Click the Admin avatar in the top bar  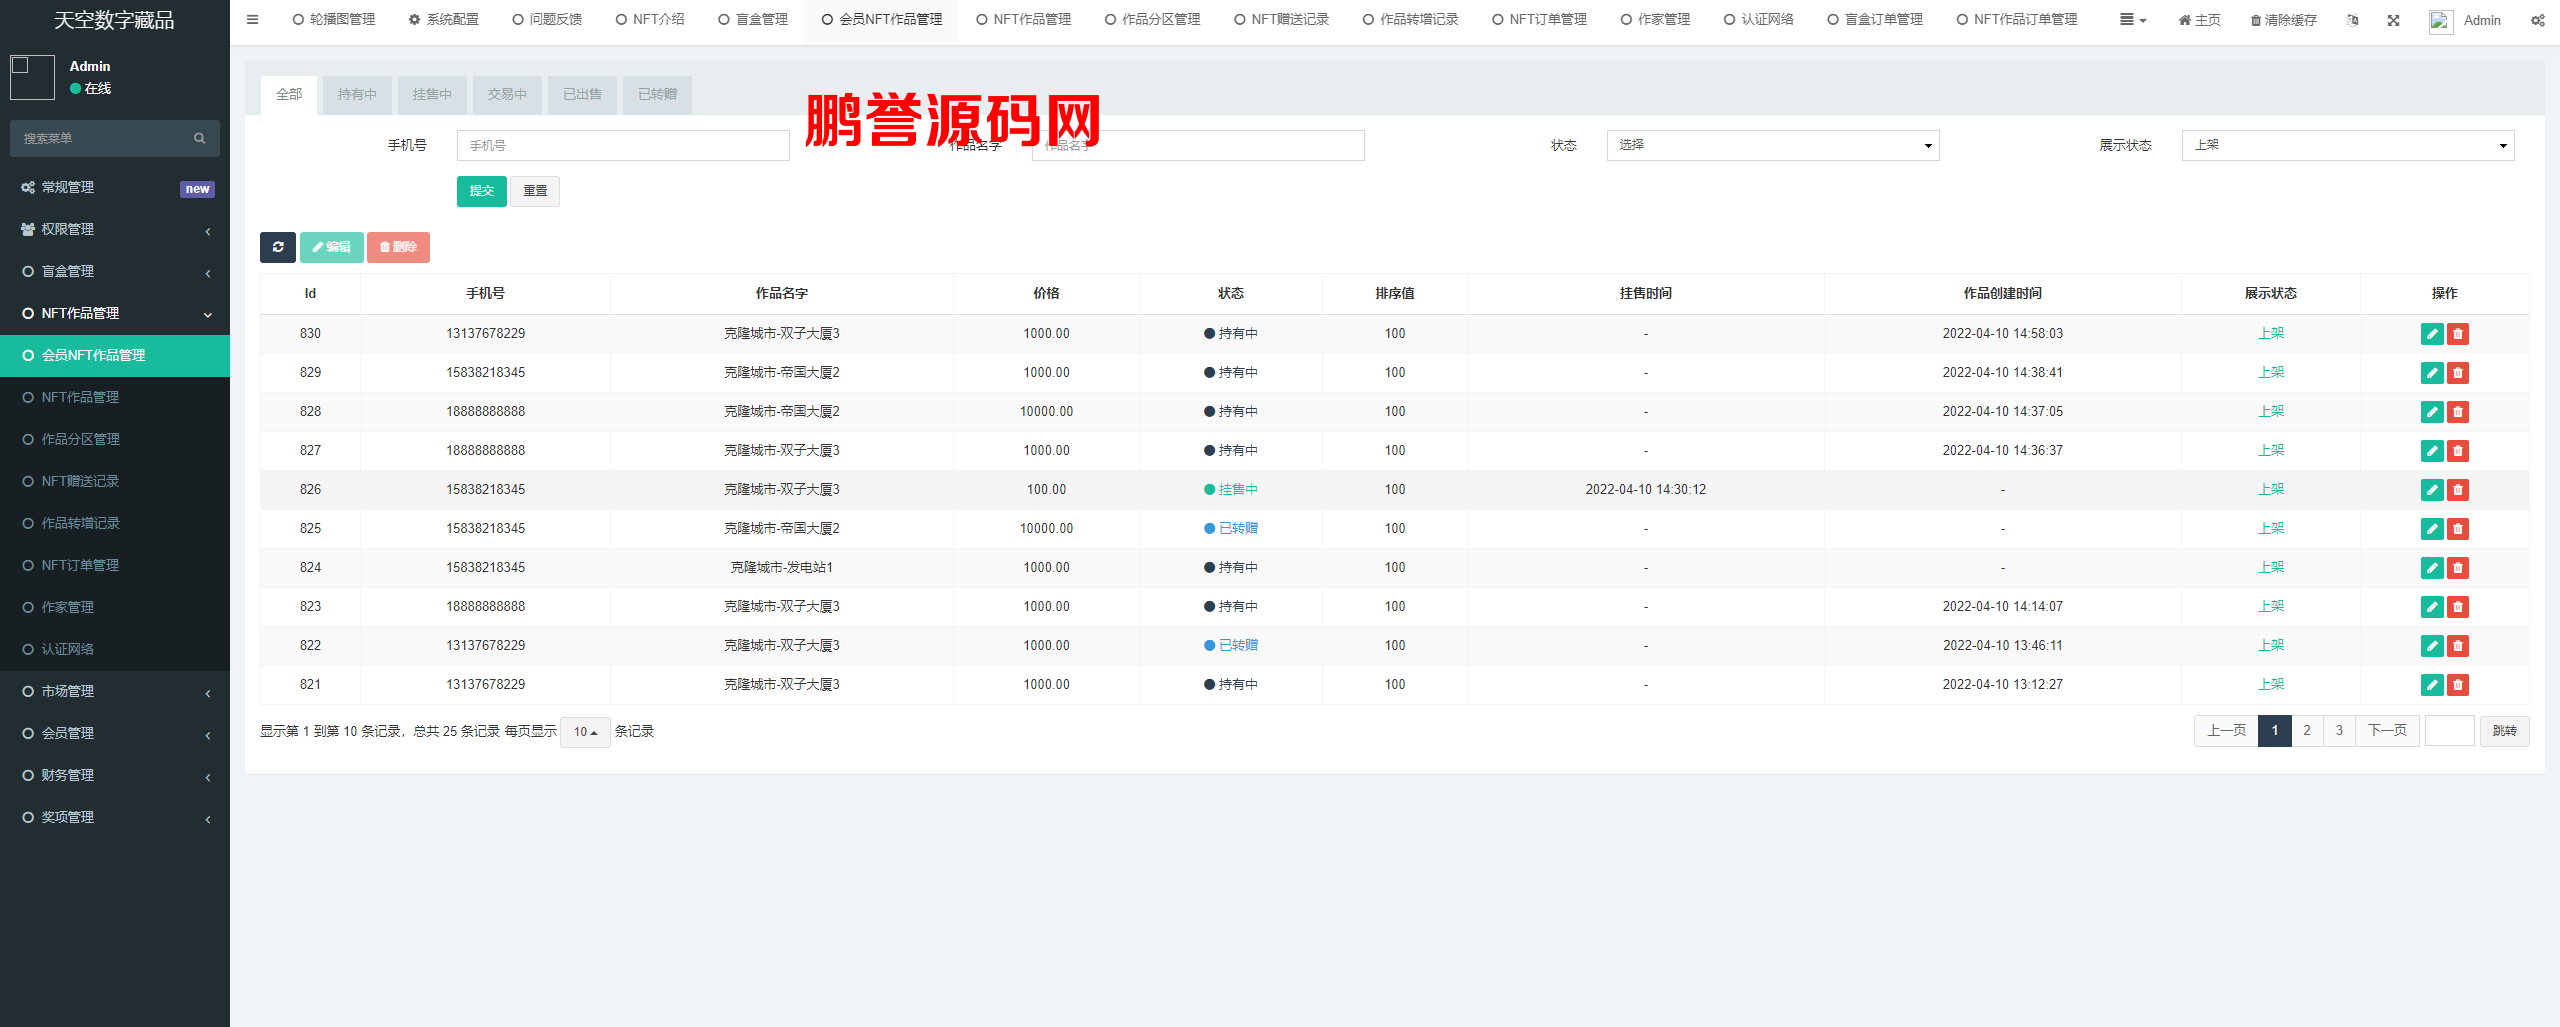[x=2441, y=21]
